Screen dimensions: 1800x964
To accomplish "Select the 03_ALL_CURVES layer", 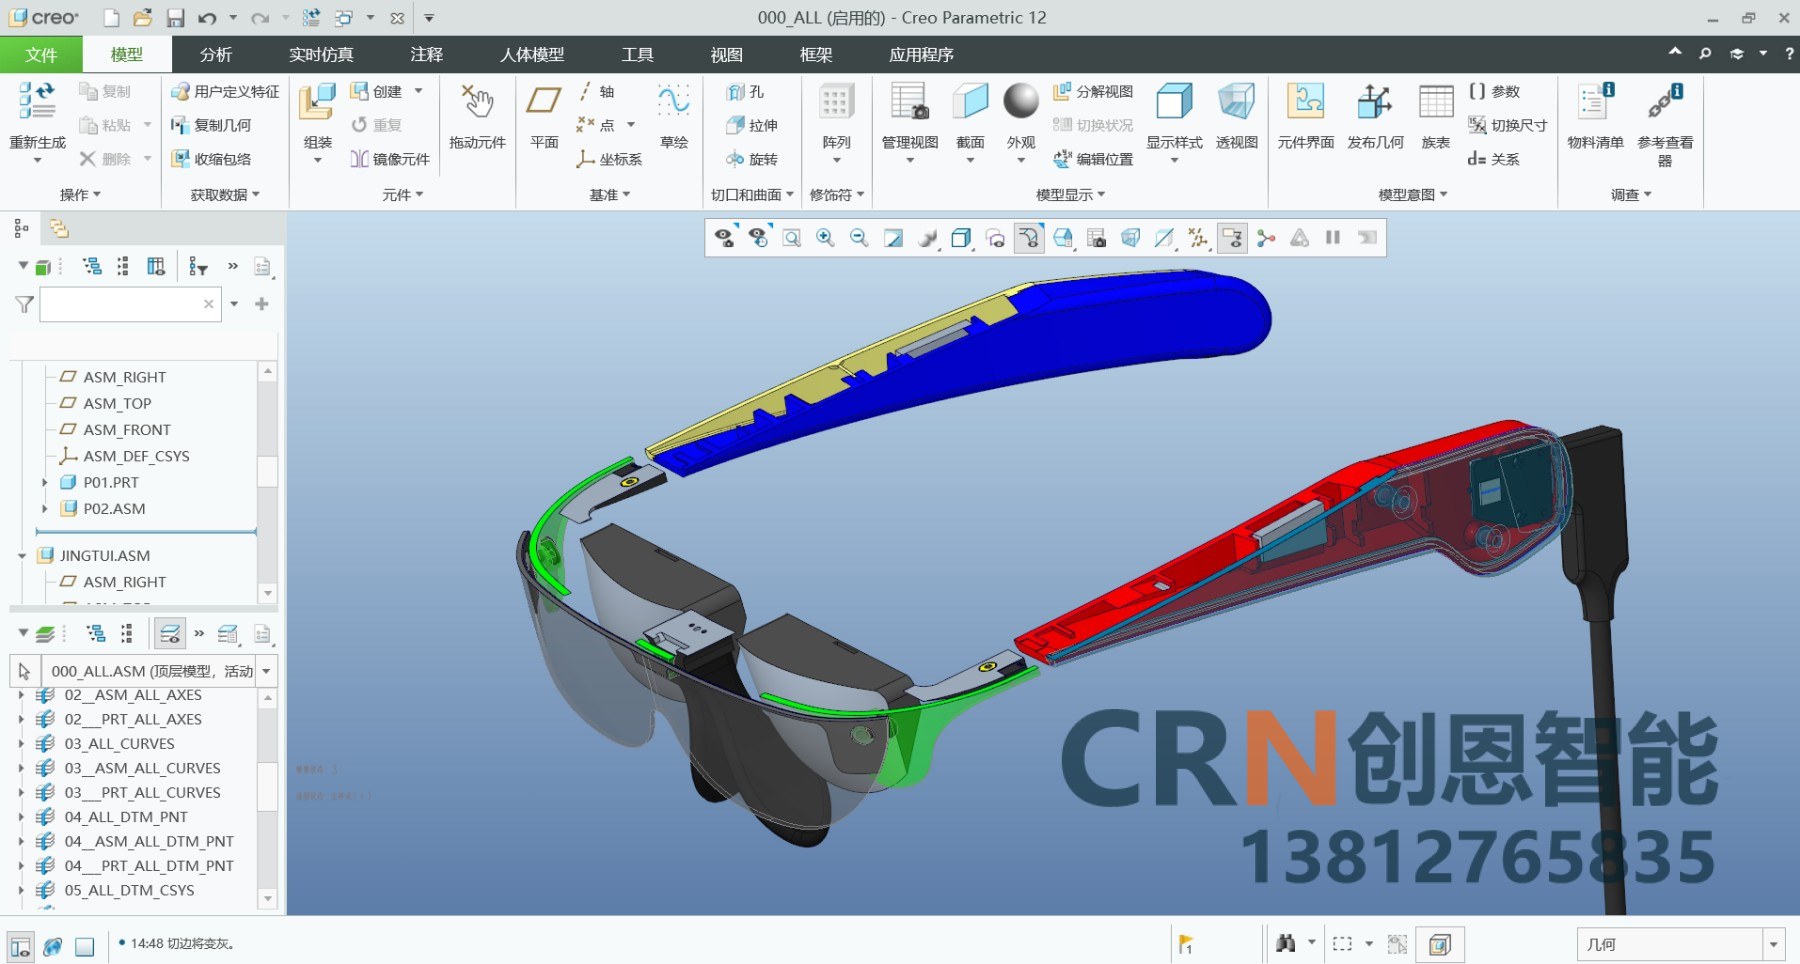I will click(x=119, y=744).
